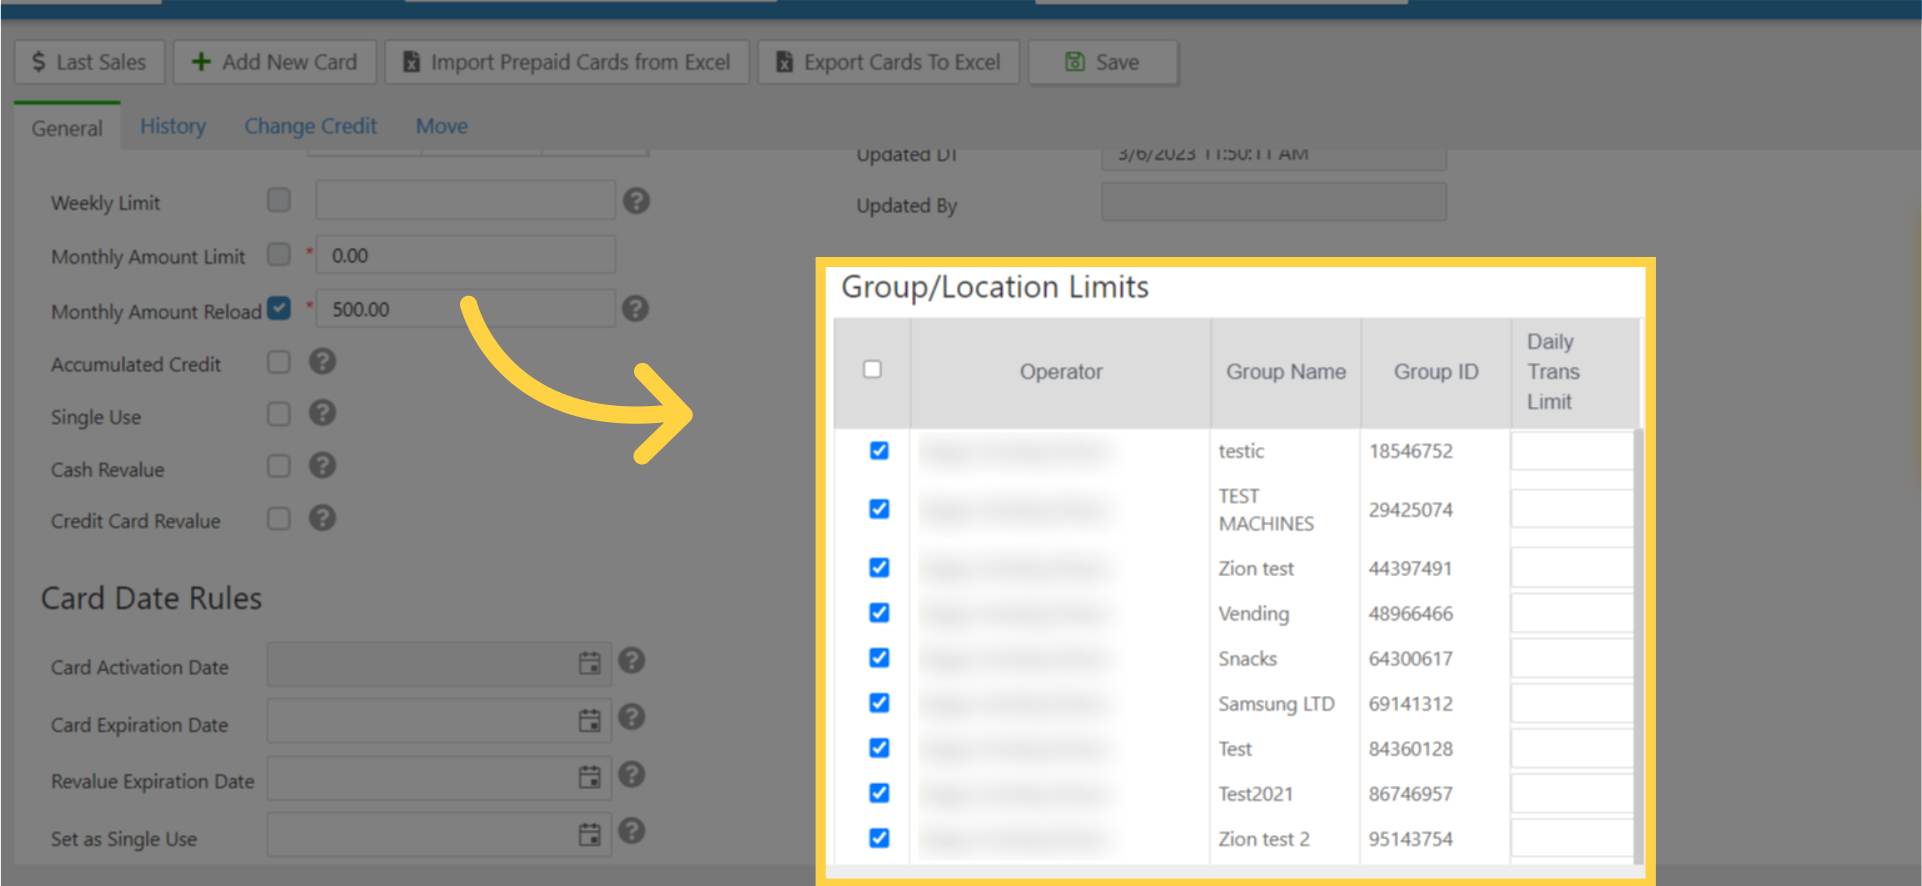This screenshot has width=1922, height=886.
Task: Uncheck the TEST MACHINES group row
Action: (879, 509)
